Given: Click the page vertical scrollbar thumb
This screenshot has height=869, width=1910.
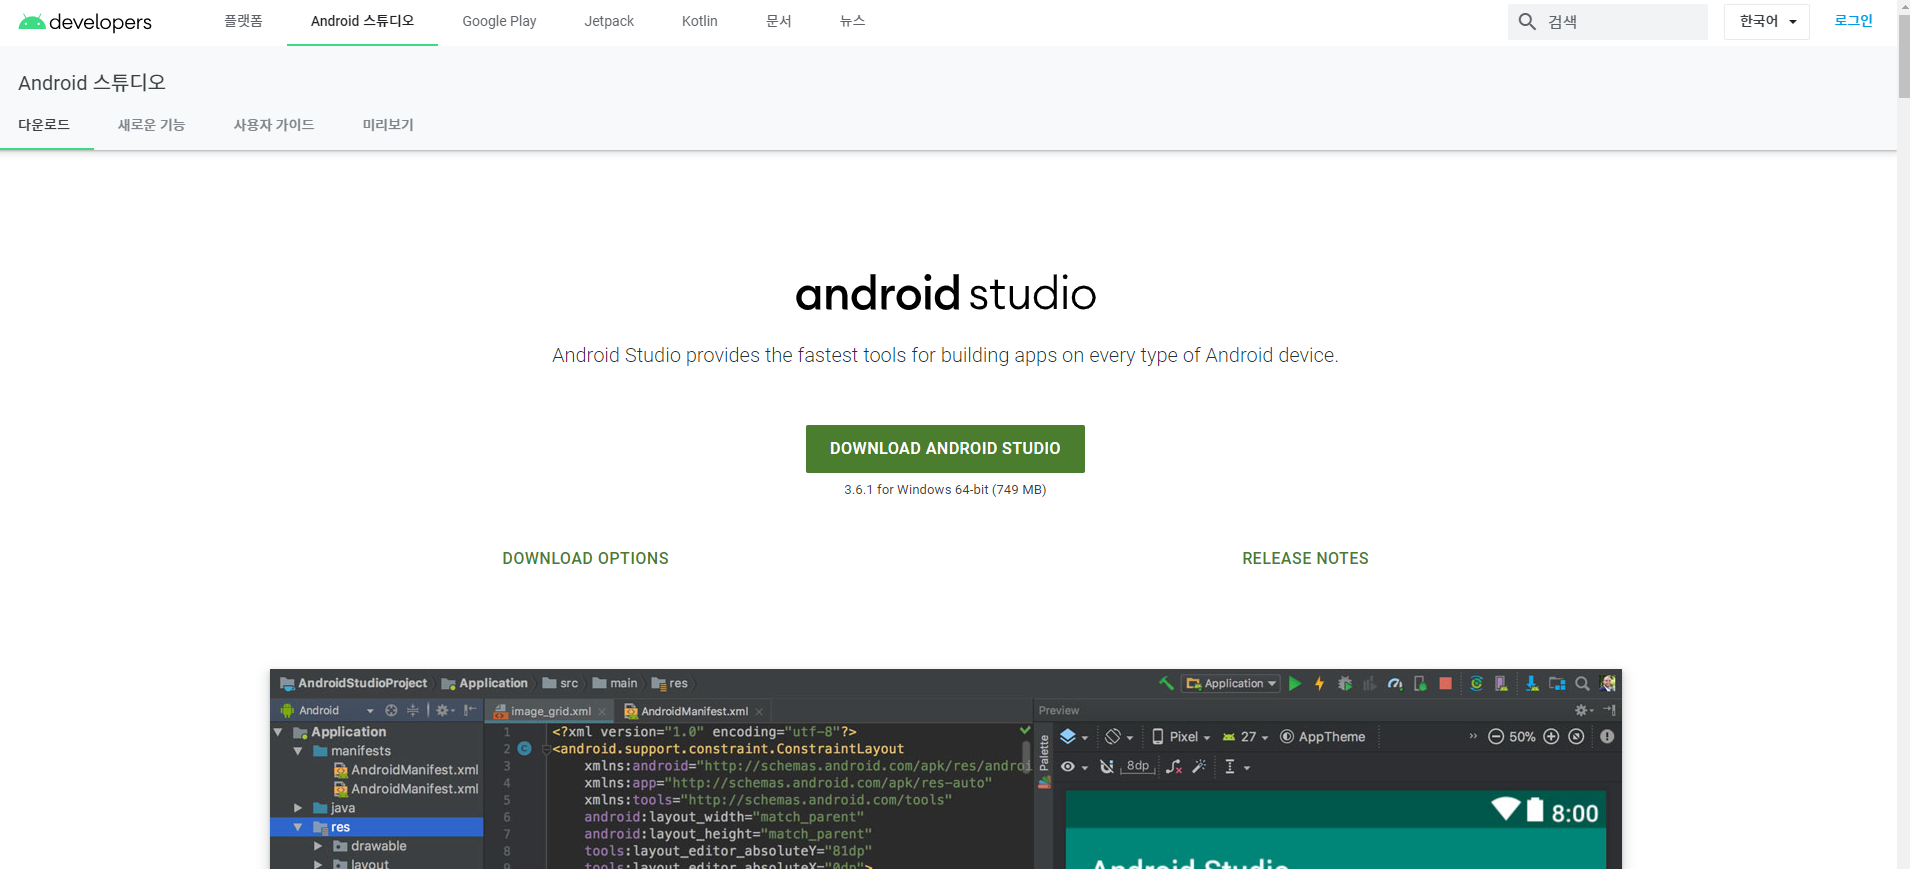Looking at the screenshot, I should (1904, 55).
